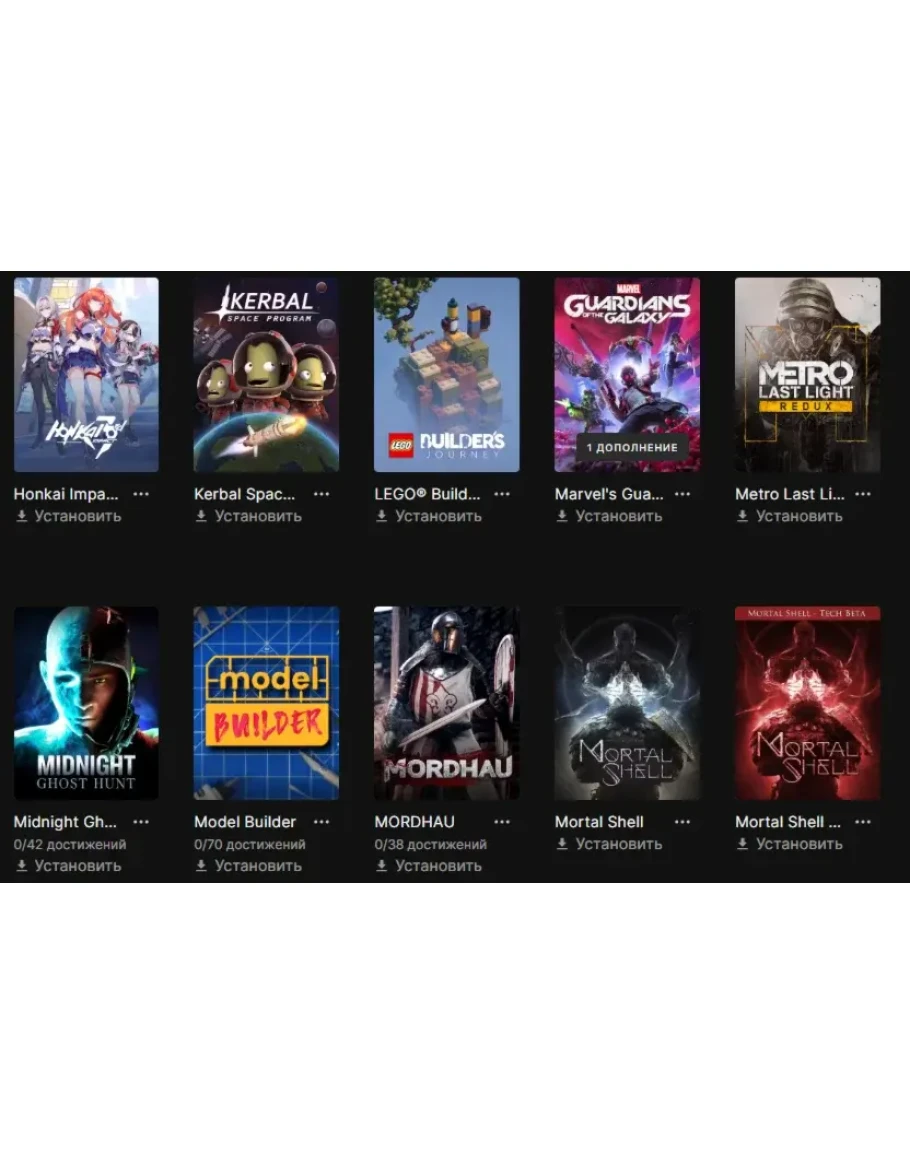This screenshot has height=1155, width=910.
Task: Open the three-dot menu for Model Builder
Action: pyautogui.click(x=321, y=822)
